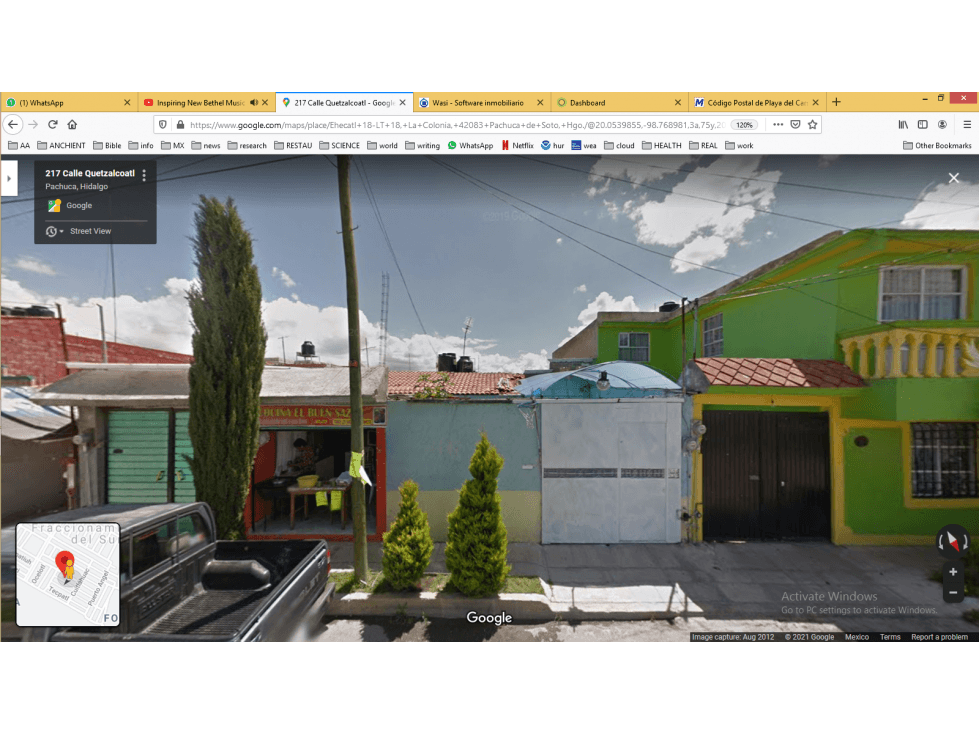This screenshot has width=979, height=734.
Task: Go back with browser back arrow
Action: (x=13, y=125)
